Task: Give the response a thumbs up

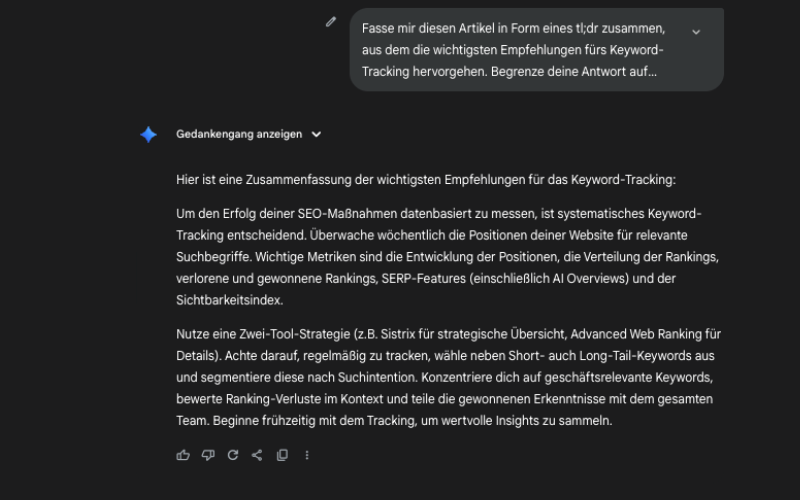Action: 183,455
